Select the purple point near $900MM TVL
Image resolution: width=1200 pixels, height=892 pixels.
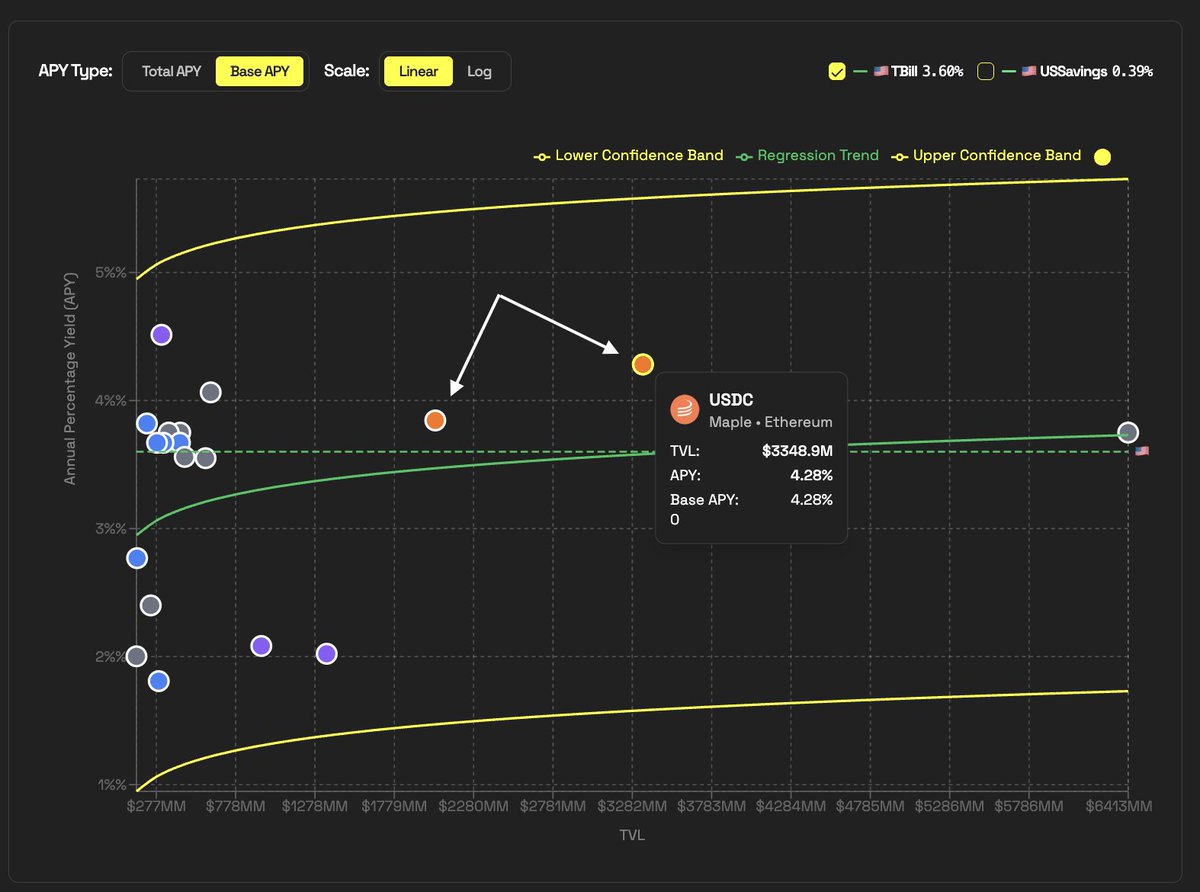261,646
